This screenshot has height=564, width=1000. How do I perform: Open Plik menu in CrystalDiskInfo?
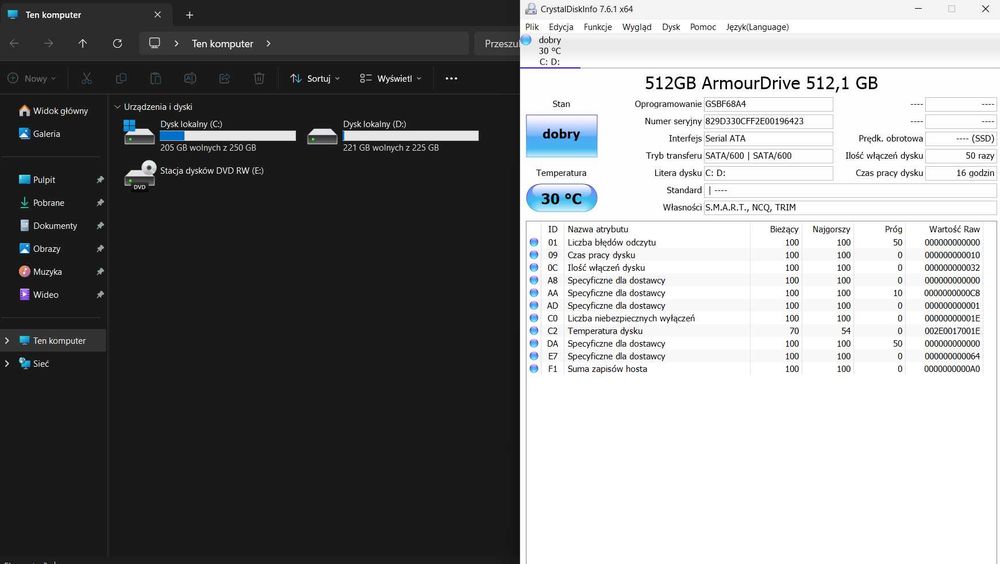pos(532,27)
